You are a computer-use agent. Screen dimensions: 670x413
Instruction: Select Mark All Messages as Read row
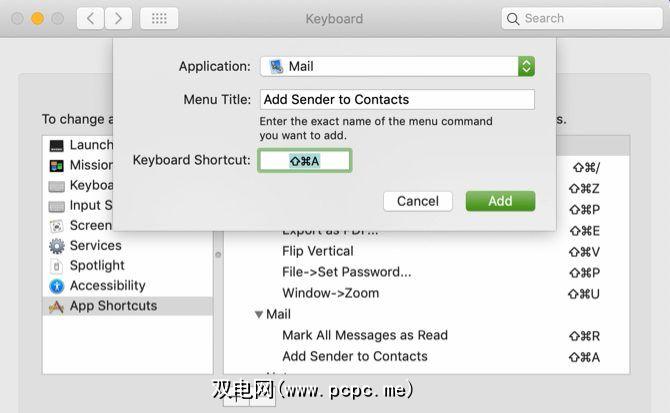click(426, 335)
